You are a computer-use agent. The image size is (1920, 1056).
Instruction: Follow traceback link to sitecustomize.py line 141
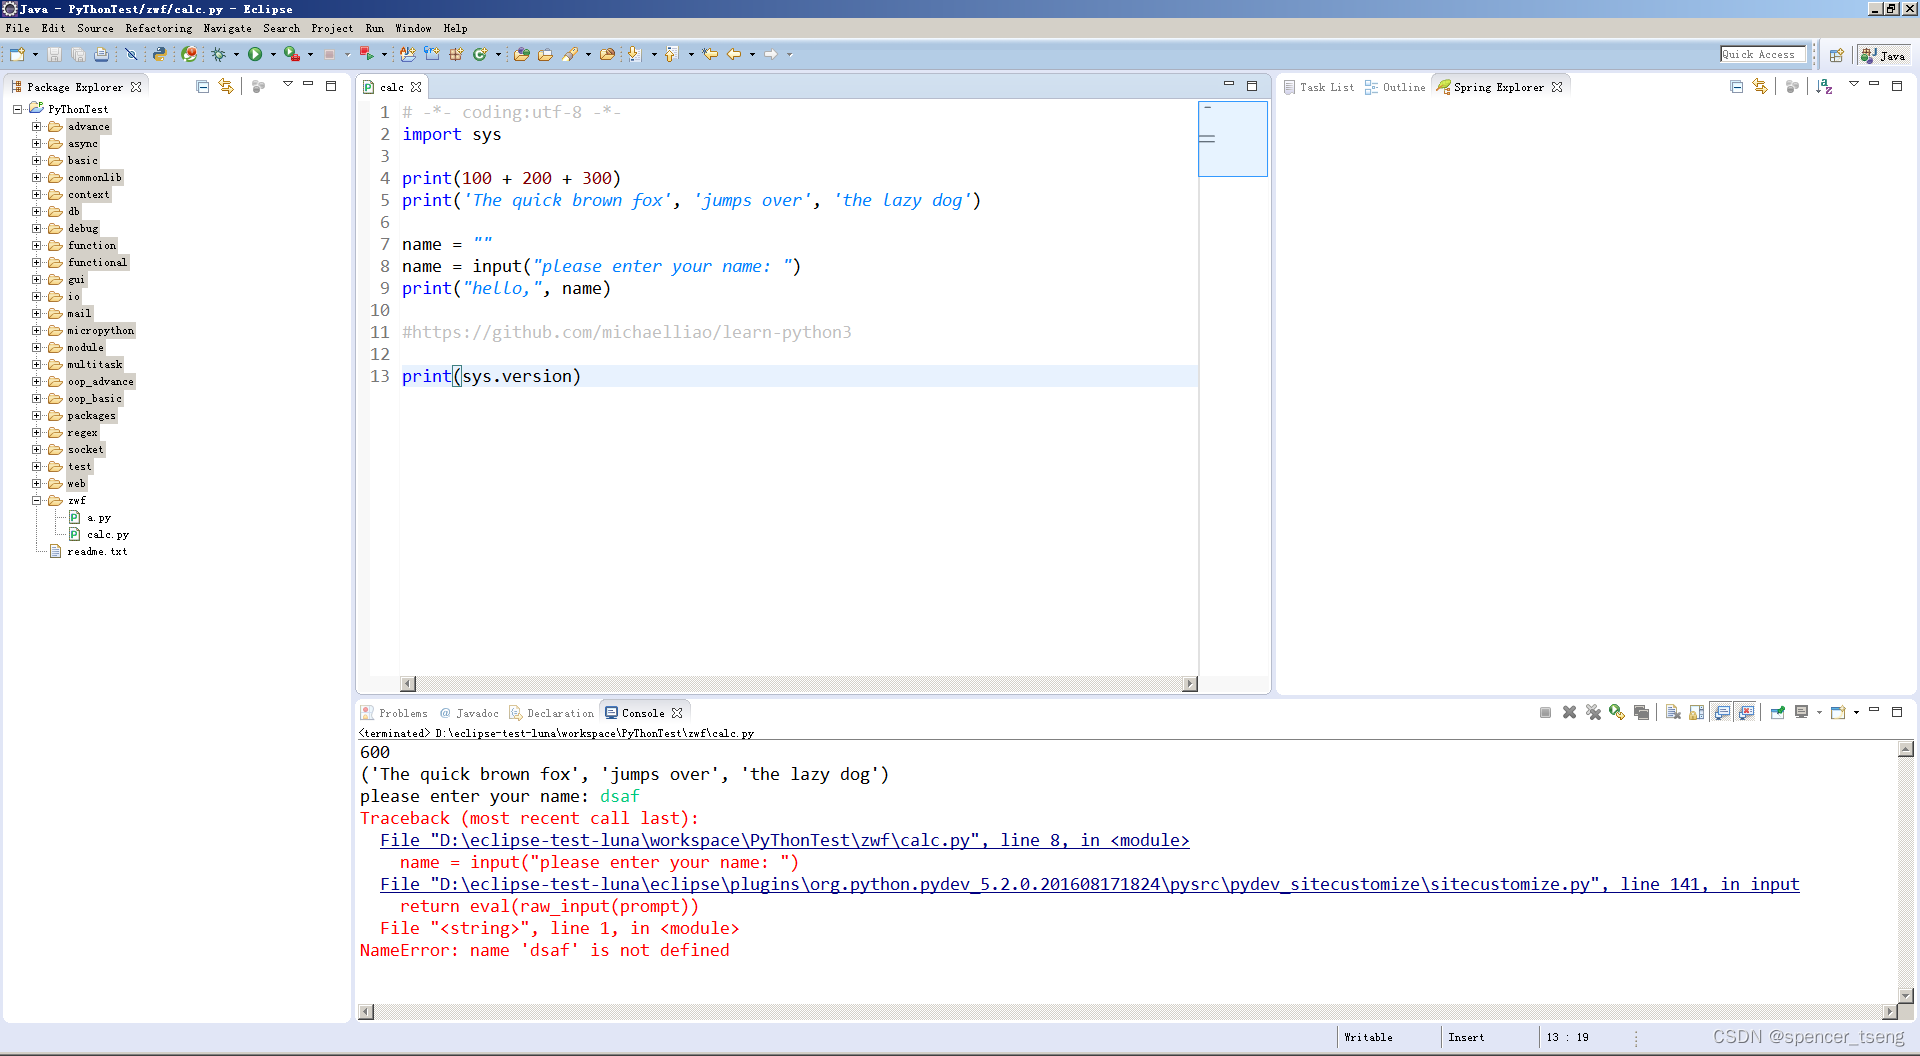pyautogui.click(x=1089, y=884)
